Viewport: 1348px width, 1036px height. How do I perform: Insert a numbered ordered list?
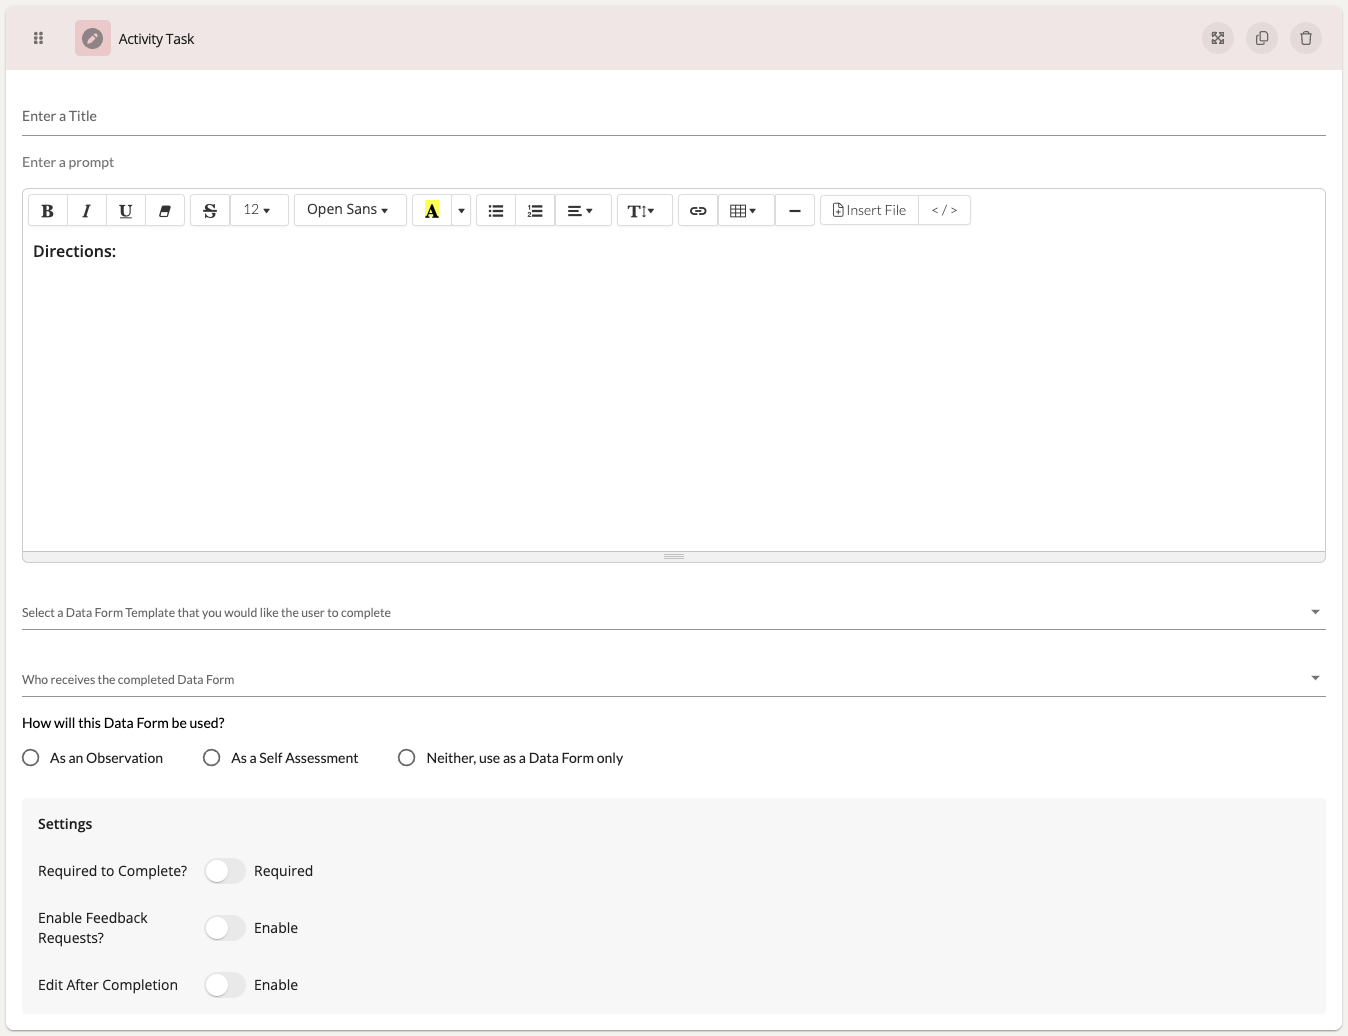pos(535,210)
